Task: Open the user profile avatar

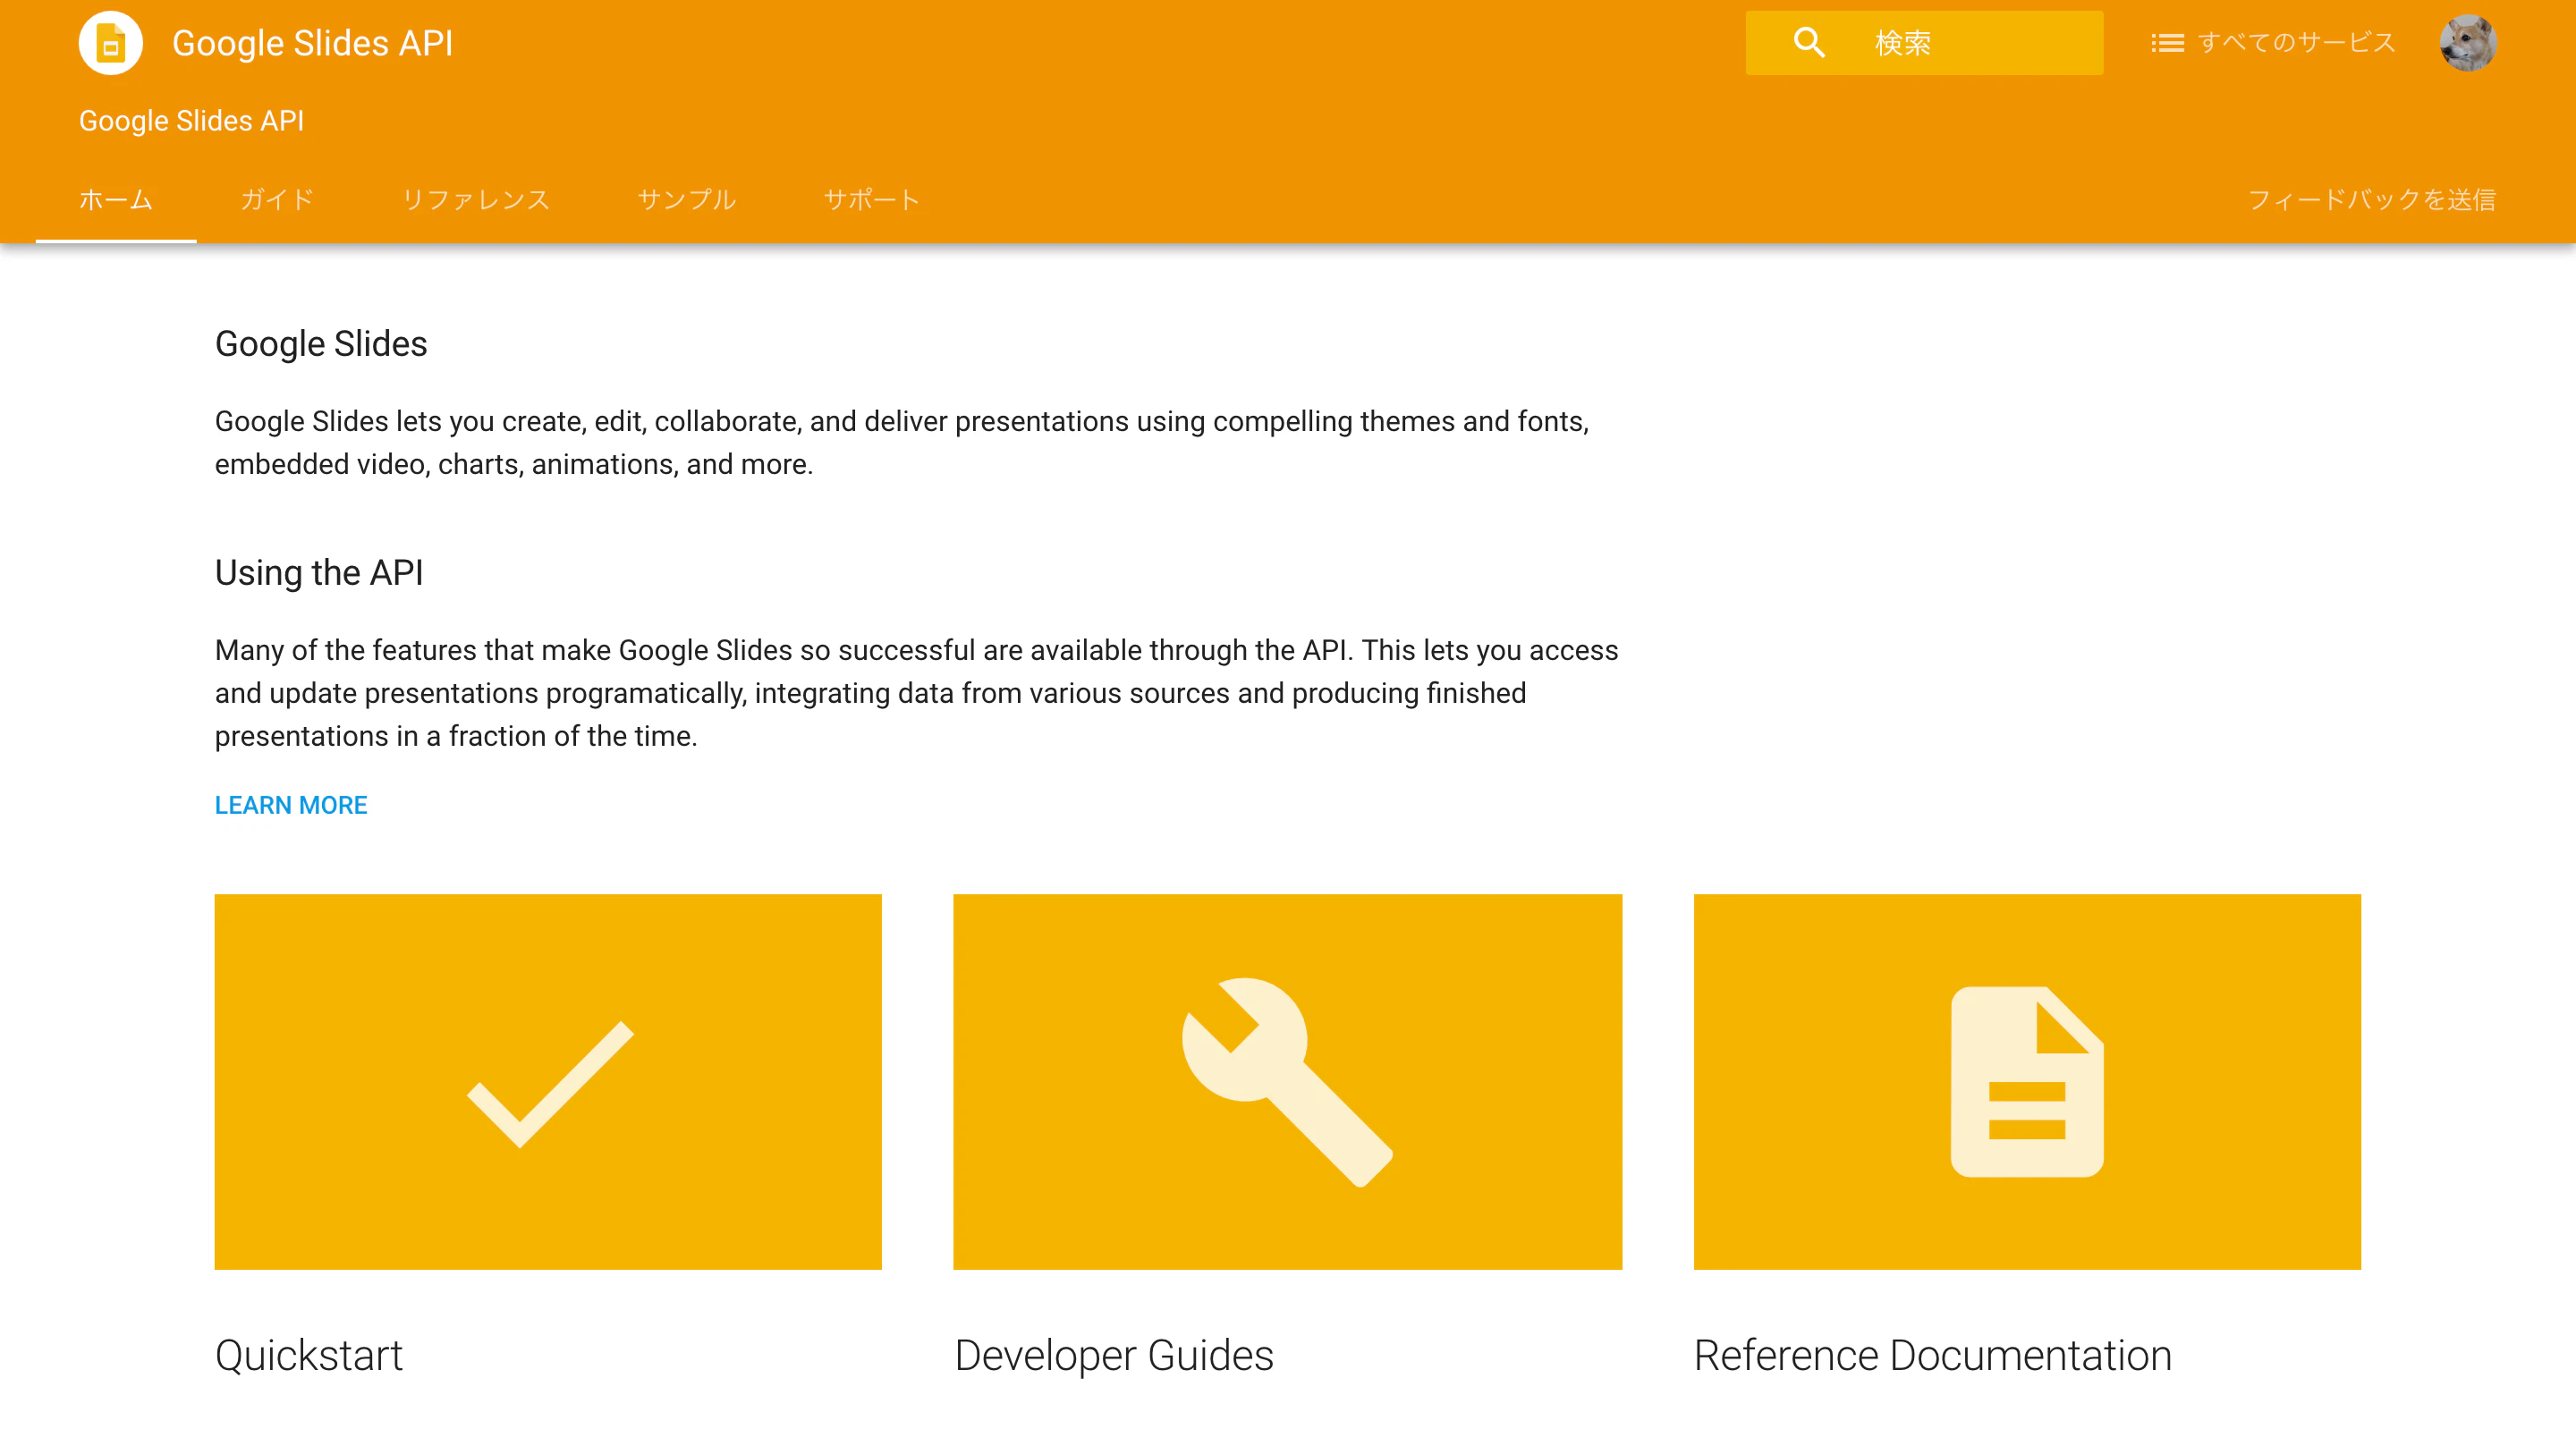Action: tap(2467, 43)
